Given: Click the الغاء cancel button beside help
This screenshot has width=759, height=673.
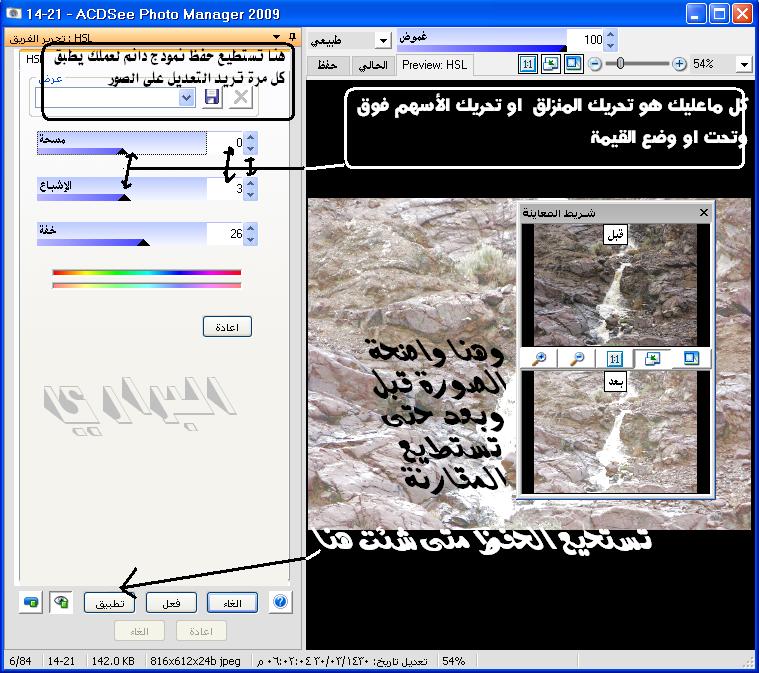Looking at the screenshot, I should pos(232,603).
